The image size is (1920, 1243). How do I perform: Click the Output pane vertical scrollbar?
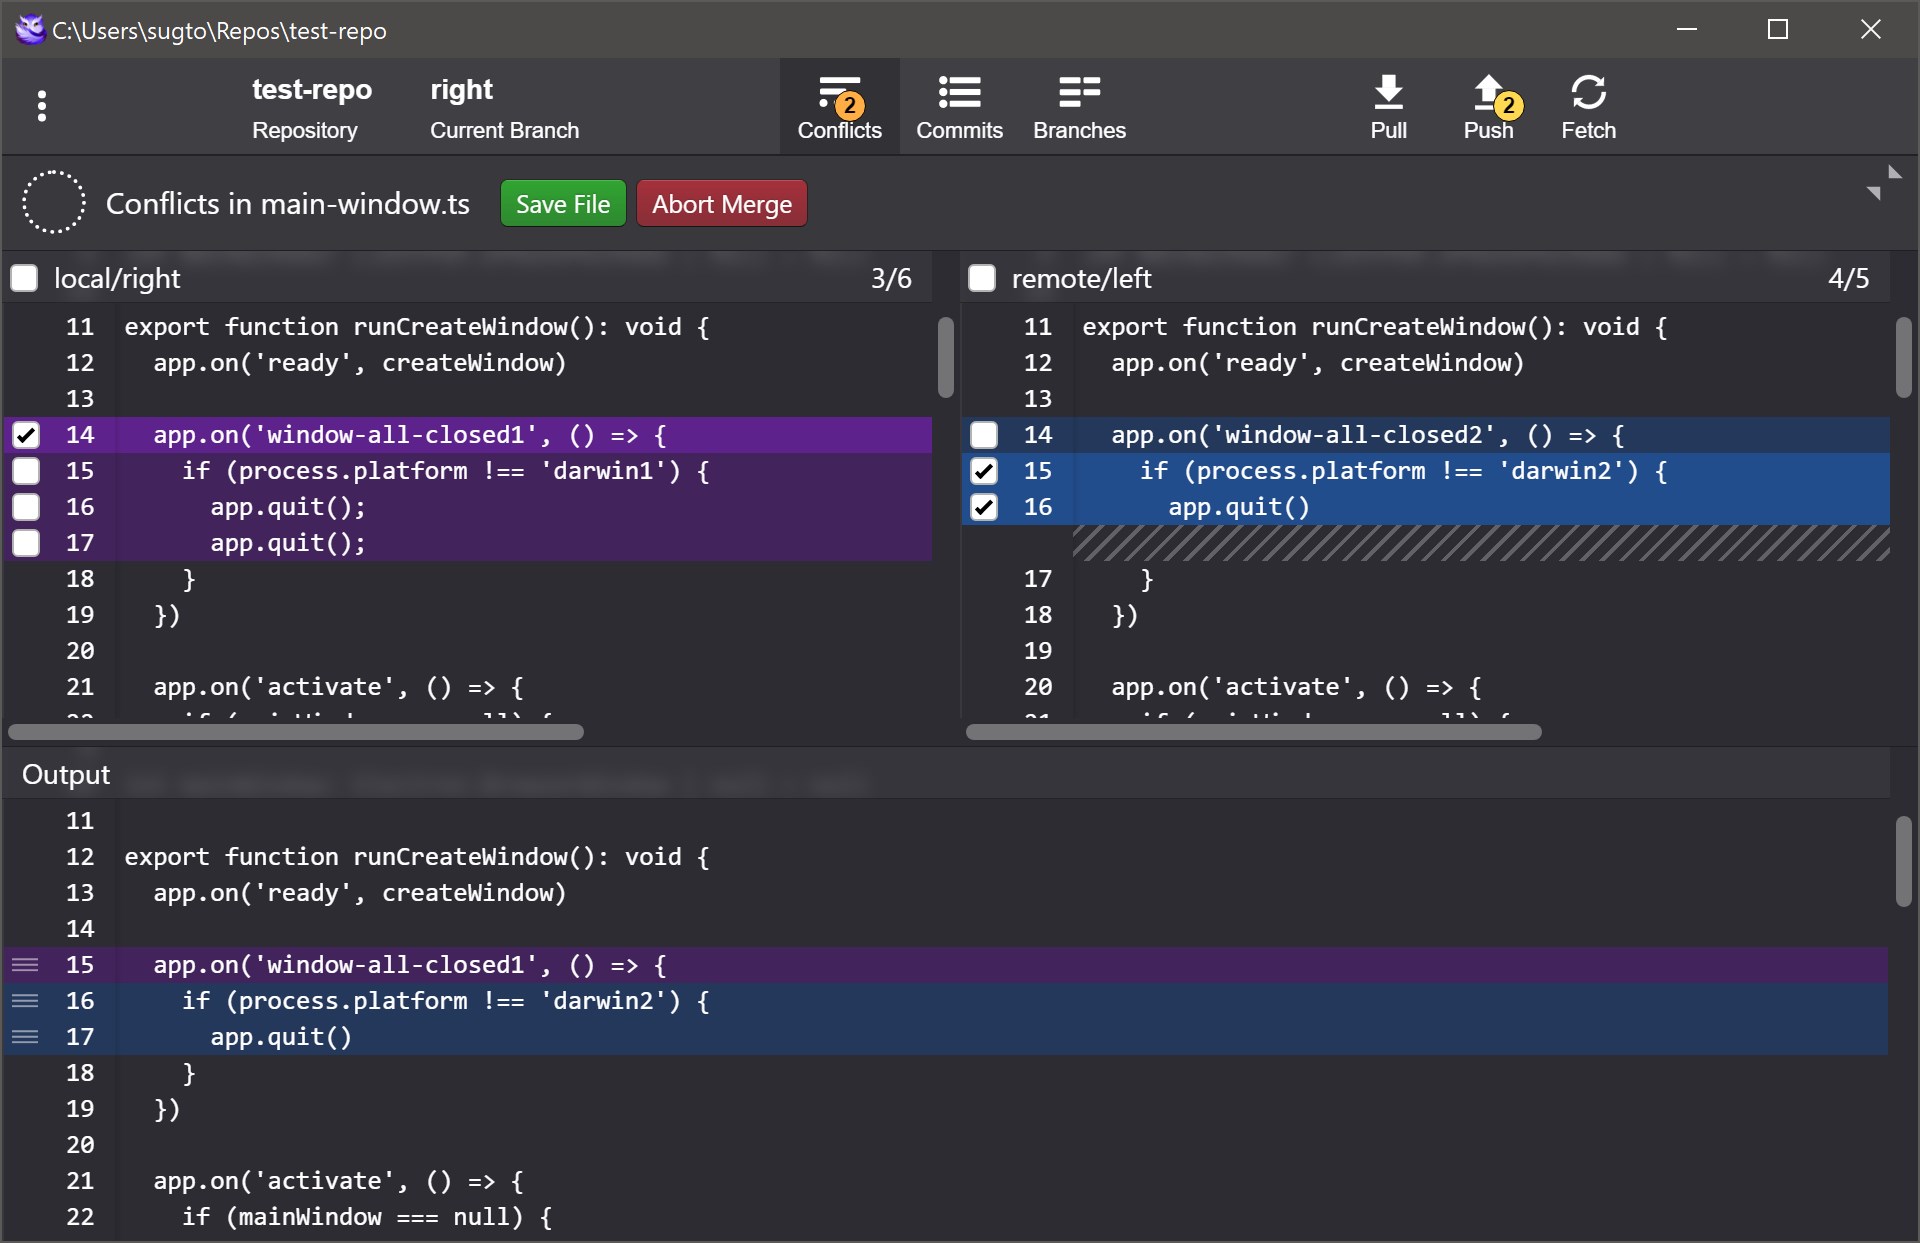click(x=1903, y=861)
